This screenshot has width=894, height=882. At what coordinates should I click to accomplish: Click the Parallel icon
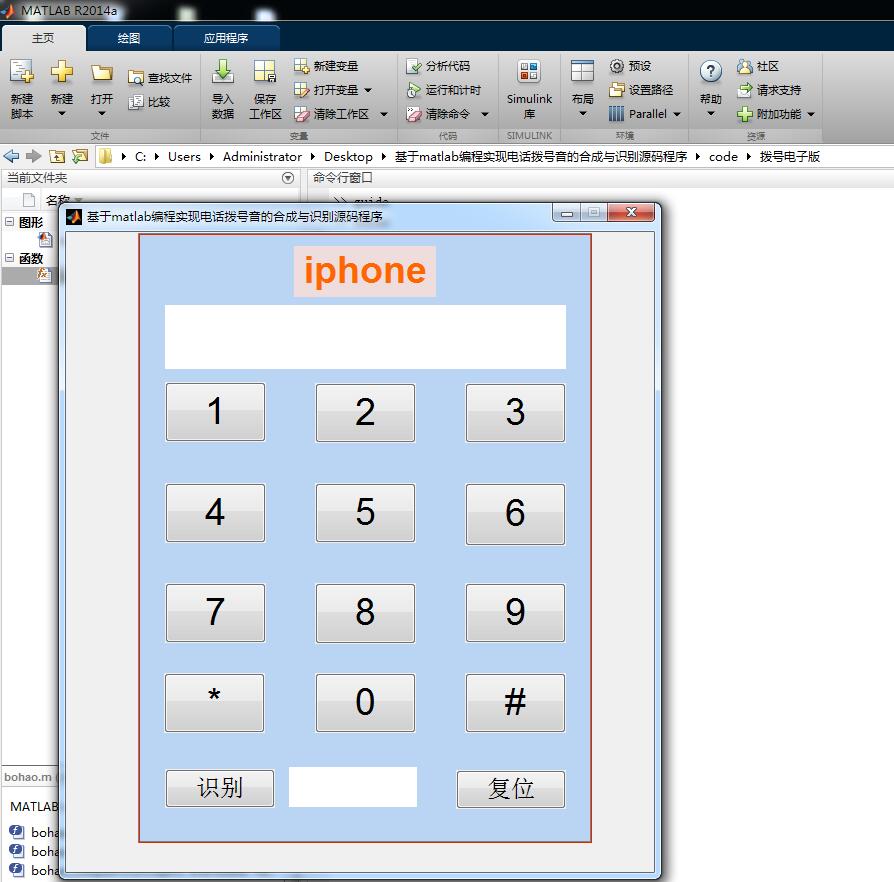pyautogui.click(x=616, y=114)
